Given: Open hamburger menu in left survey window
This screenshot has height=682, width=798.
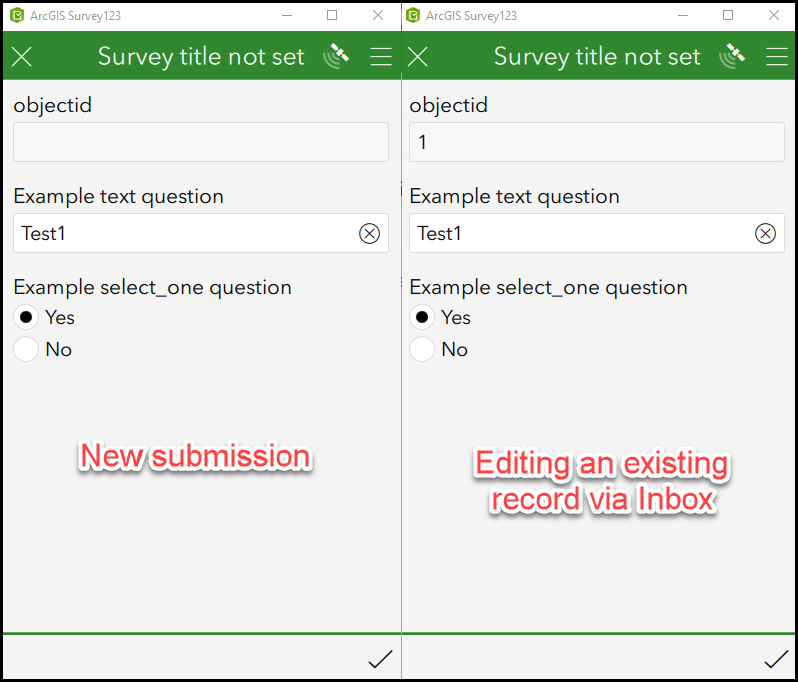Looking at the screenshot, I should point(381,57).
